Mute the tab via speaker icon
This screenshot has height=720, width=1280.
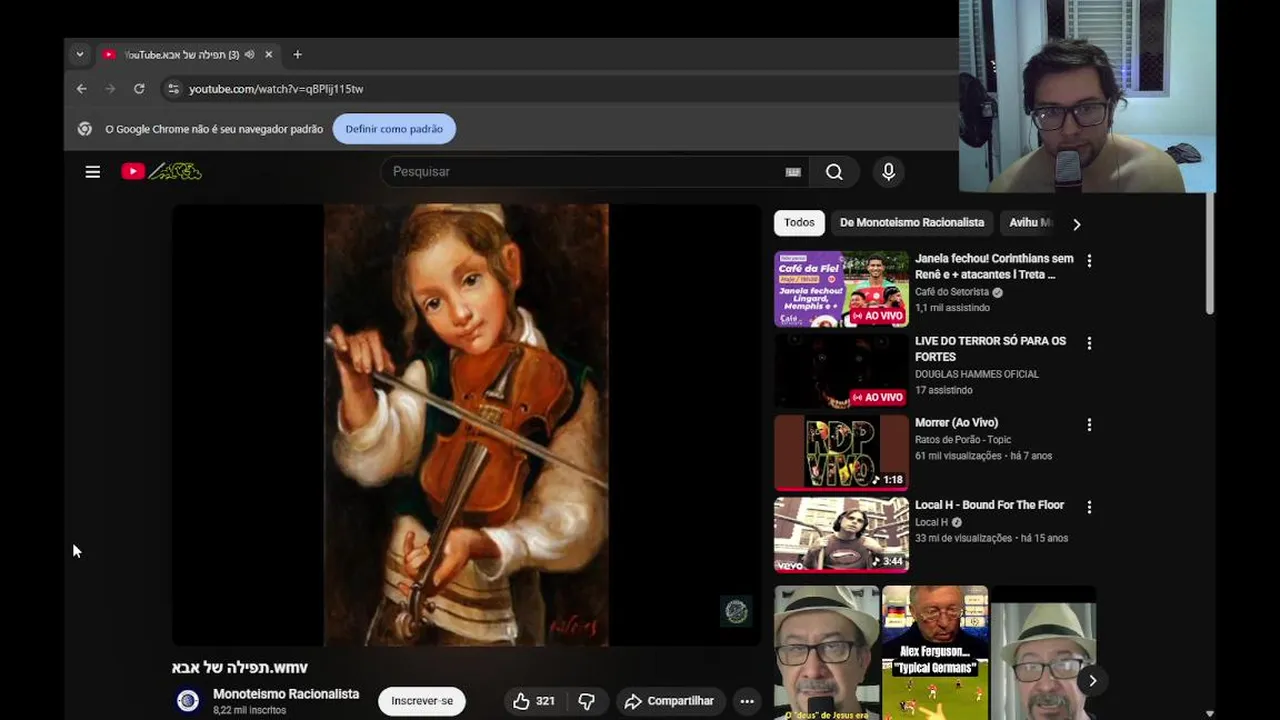(249, 55)
